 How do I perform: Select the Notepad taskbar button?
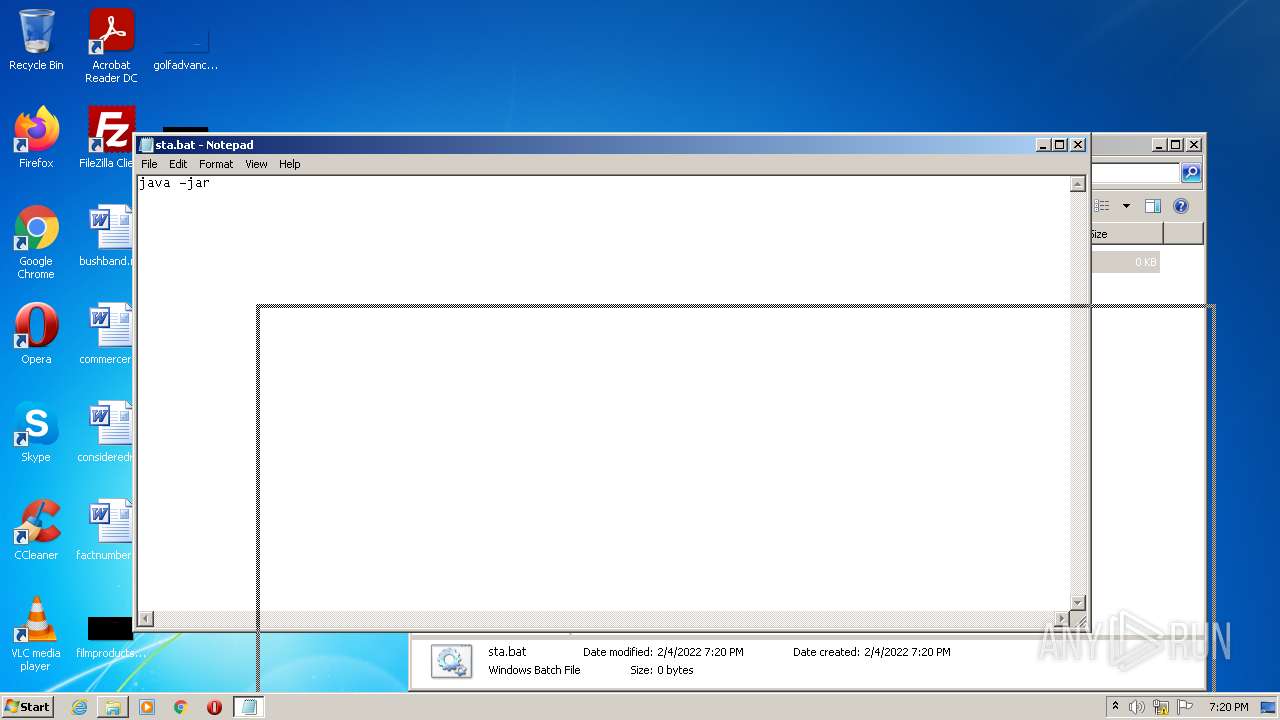[249, 707]
